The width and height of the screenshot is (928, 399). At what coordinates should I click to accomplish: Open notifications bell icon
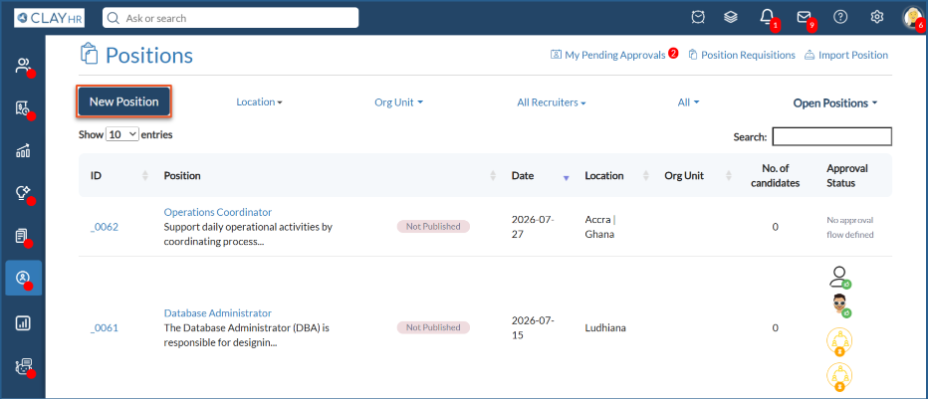[x=767, y=17]
